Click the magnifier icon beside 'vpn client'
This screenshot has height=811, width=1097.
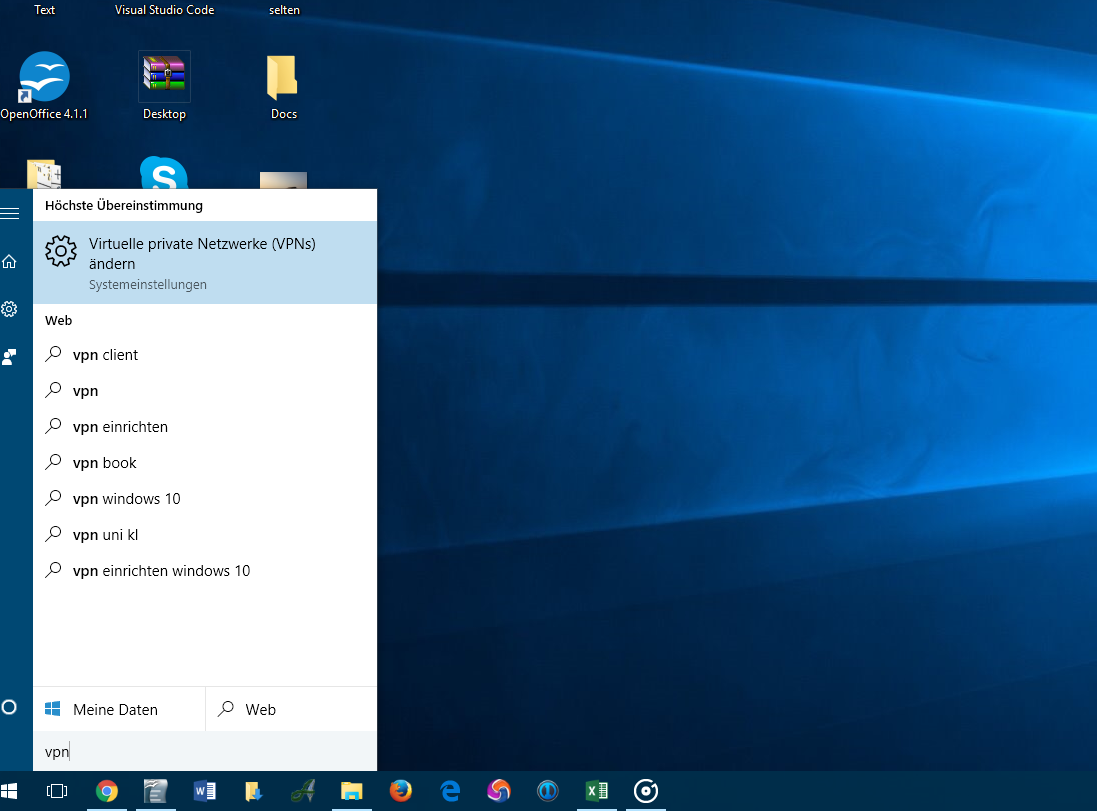pos(53,354)
